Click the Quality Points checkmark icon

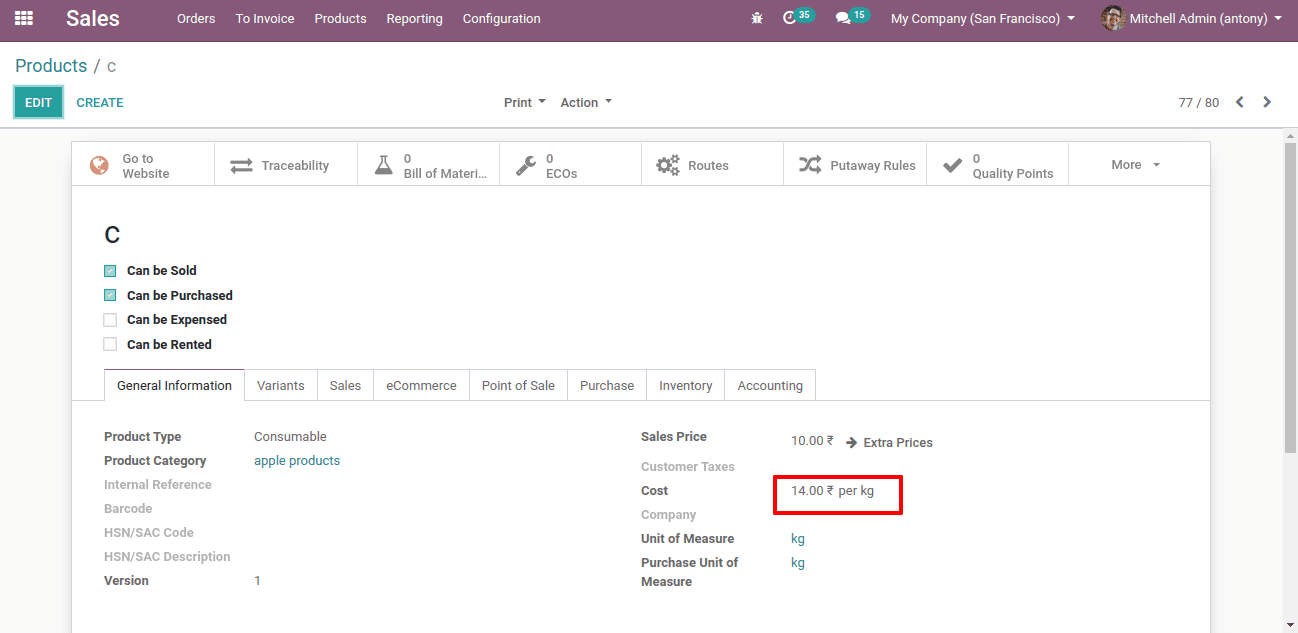click(x=953, y=165)
